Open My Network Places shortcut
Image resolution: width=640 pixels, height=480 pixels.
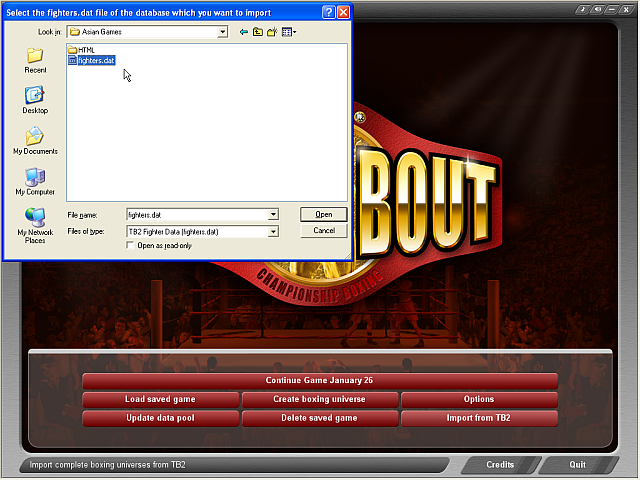pyautogui.click(x=35, y=226)
